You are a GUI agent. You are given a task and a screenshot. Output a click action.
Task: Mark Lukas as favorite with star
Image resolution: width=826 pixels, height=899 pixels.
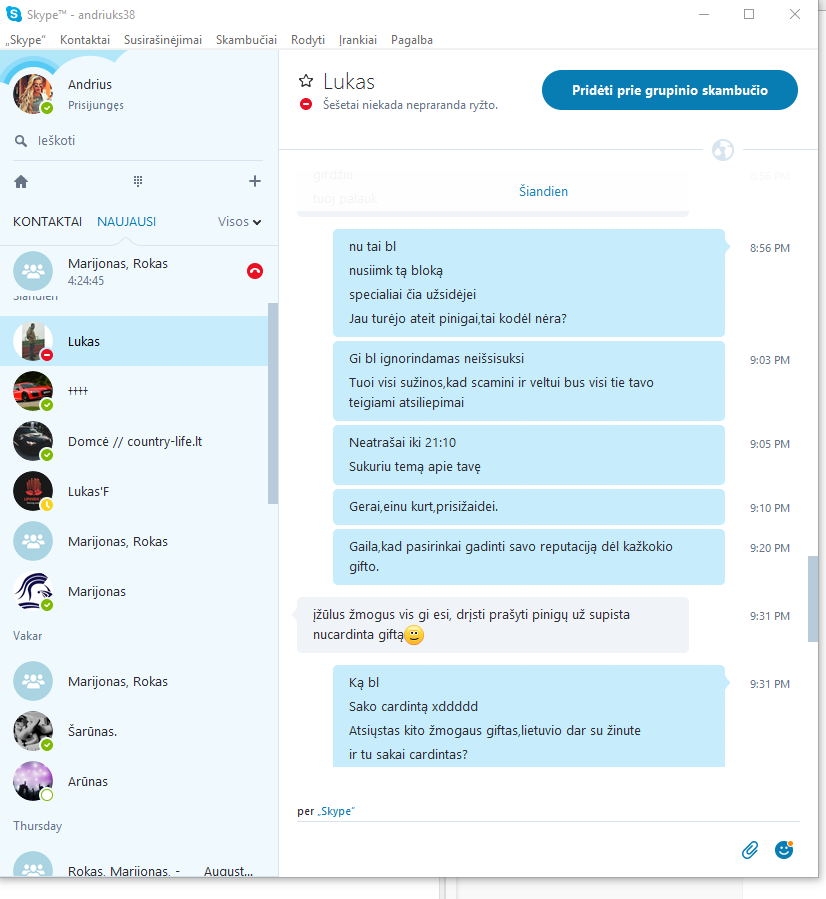306,81
